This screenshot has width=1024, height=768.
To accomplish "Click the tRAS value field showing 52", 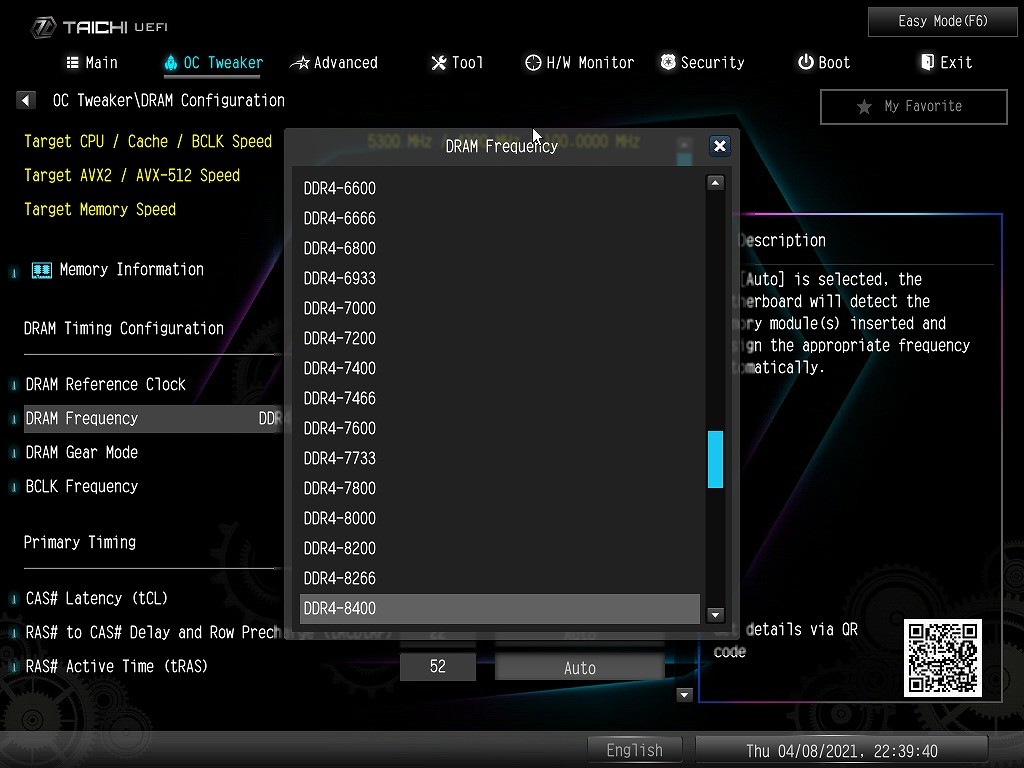I will pyautogui.click(x=437, y=667).
